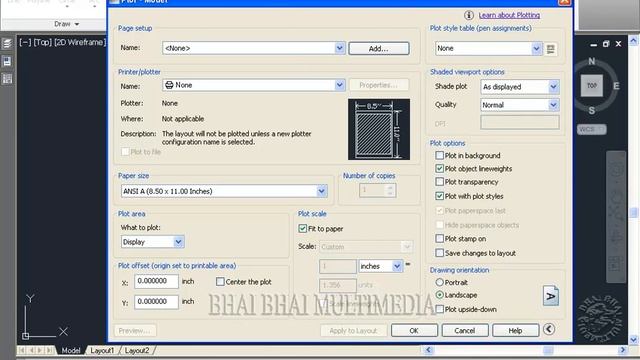Click the equals sign next to inches
The width and height of the screenshot is (640, 360).
pos(408,264)
